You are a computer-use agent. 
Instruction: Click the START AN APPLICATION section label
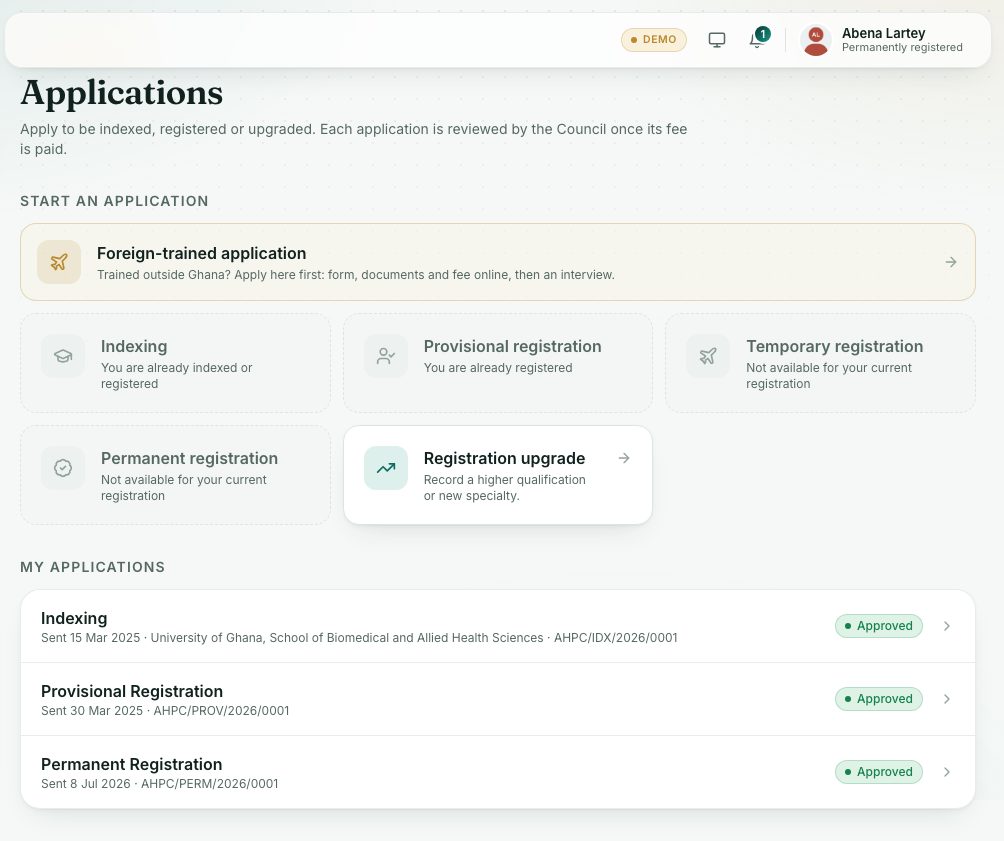point(114,201)
